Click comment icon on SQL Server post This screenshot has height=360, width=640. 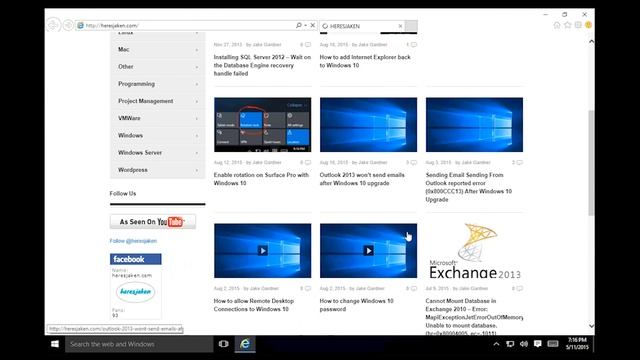(x=308, y=44)
